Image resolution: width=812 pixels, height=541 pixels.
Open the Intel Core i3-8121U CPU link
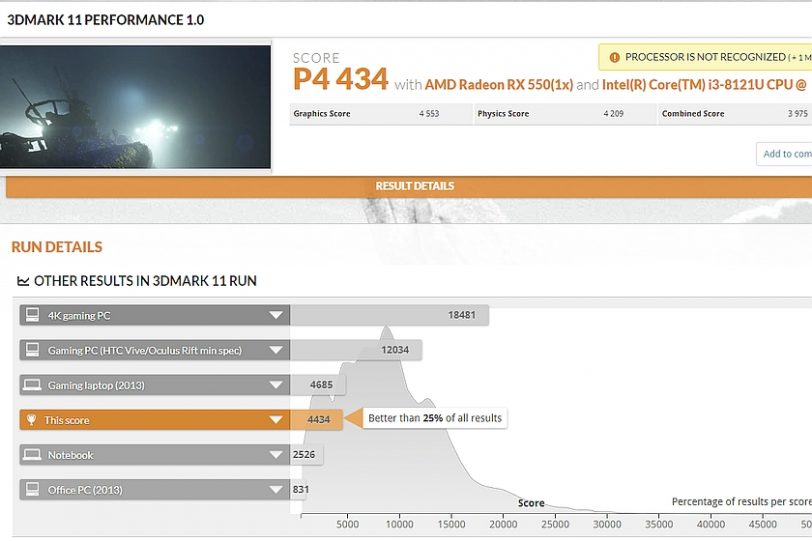[x=704, y=84]
